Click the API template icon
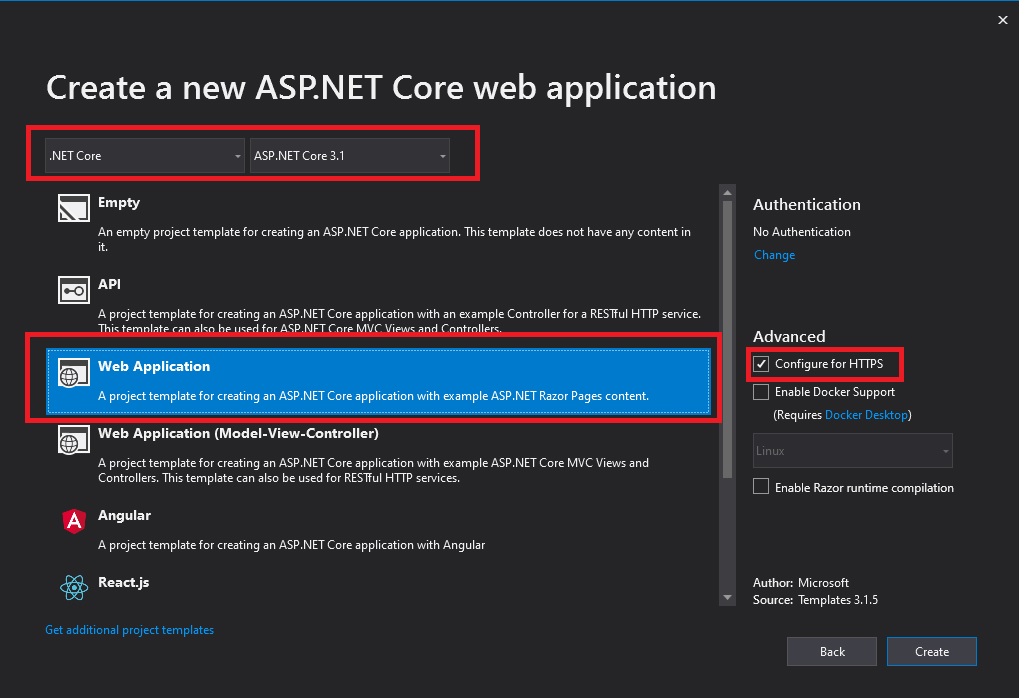1026x698 pixels. tap(73, 290)
